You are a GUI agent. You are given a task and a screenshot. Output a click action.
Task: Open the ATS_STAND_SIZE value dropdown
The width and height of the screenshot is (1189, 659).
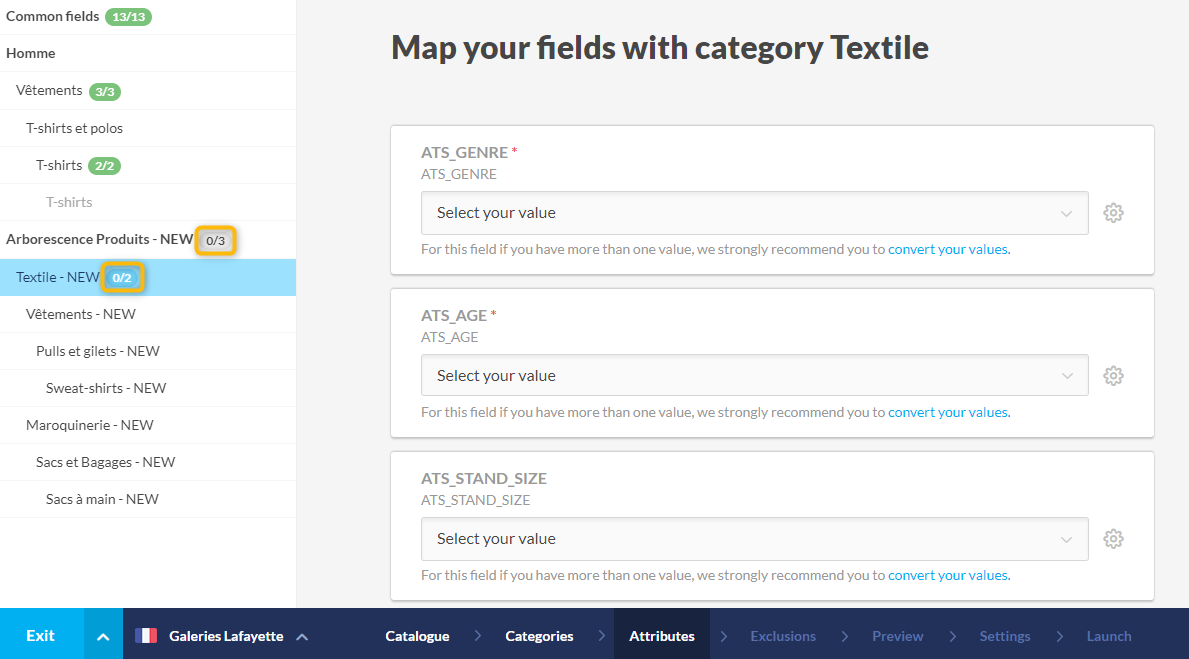coord(754,539)
